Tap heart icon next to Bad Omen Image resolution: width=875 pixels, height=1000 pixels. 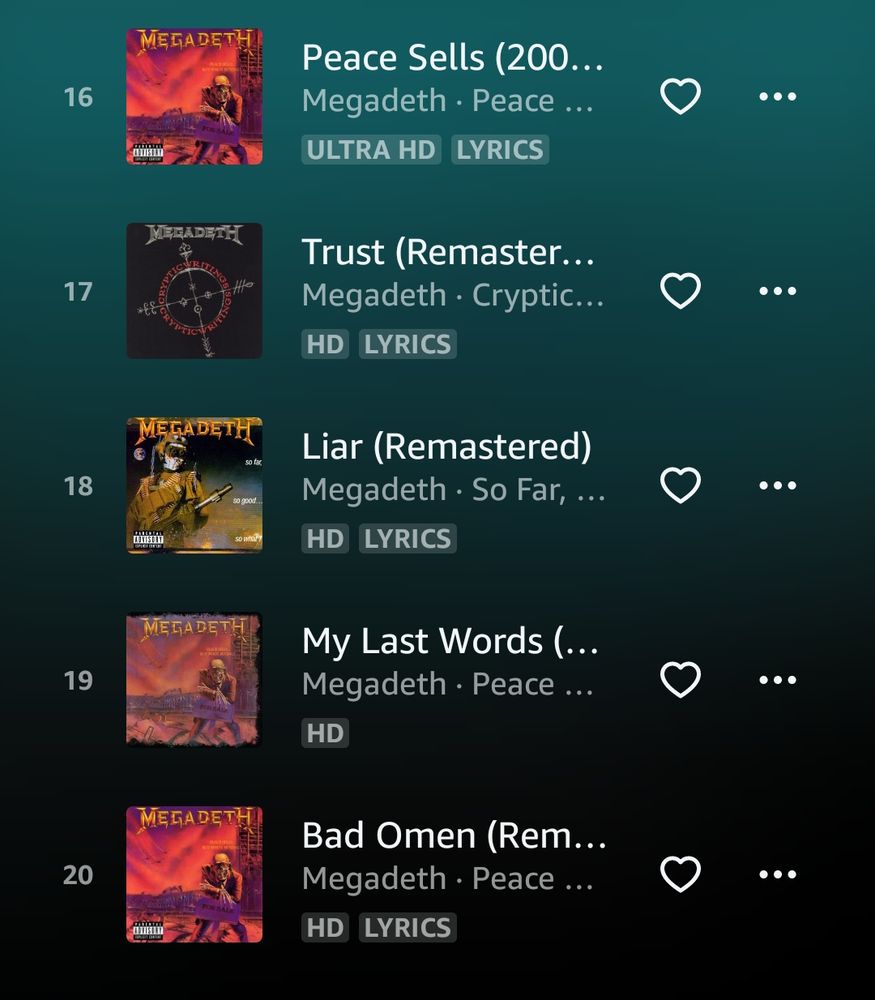click(x=680, y=874)
